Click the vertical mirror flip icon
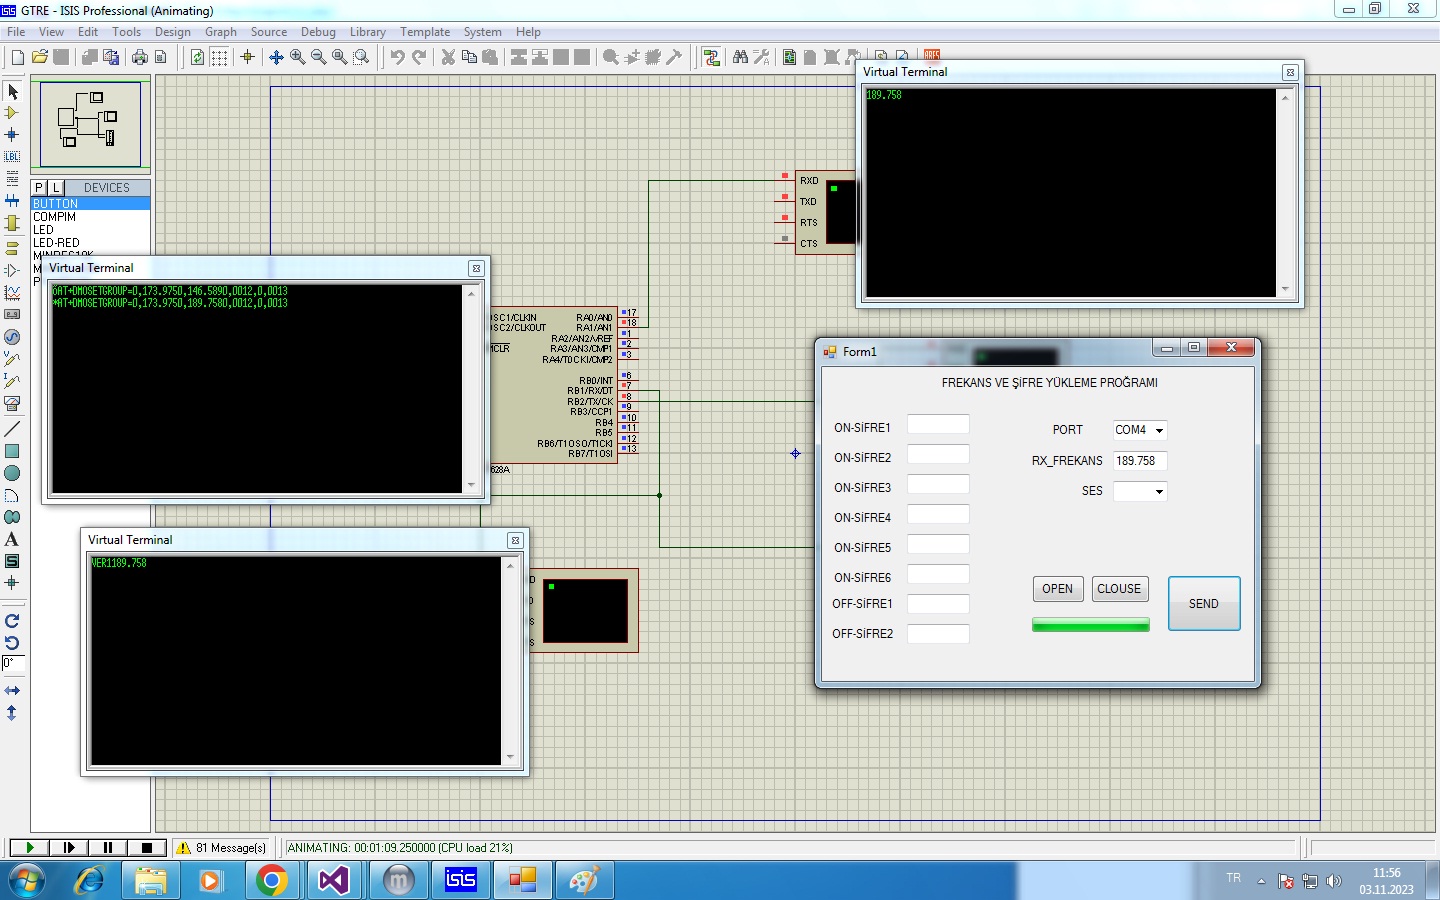This screenshot has height=900, width=1440. pos(12,713)
